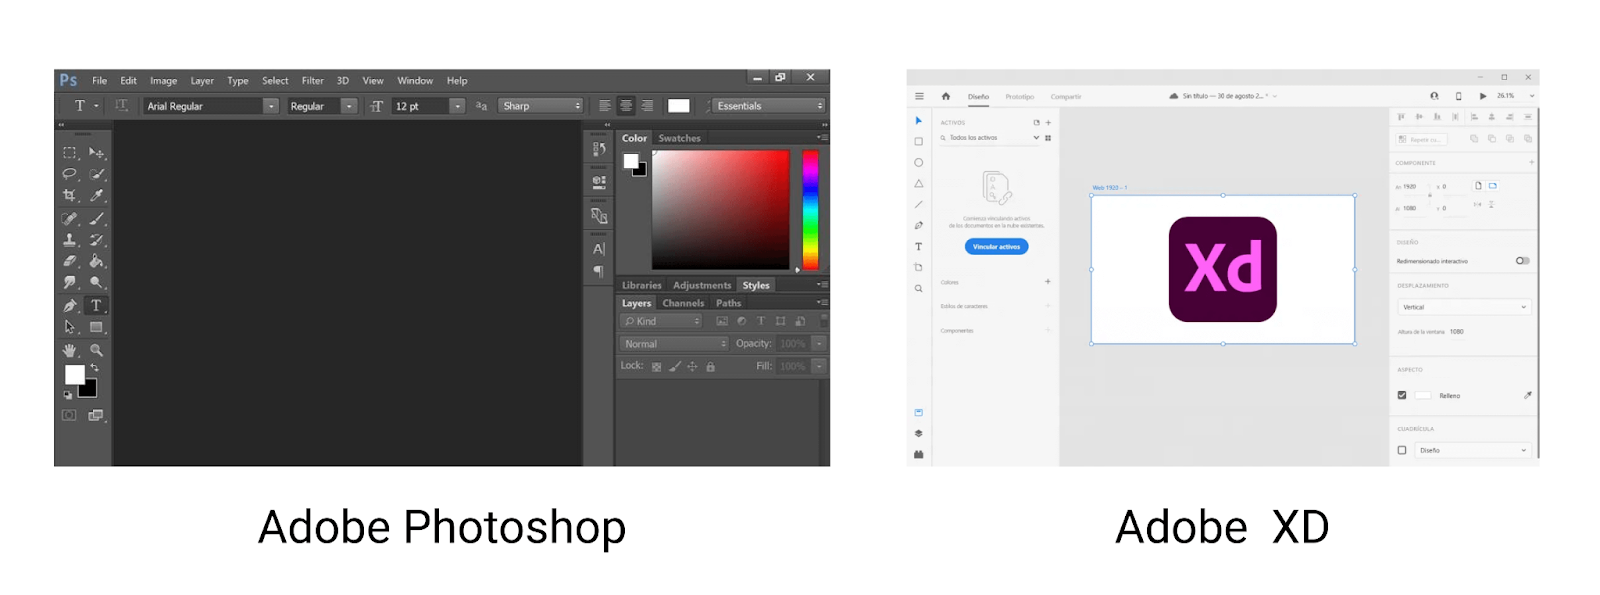Select the Rectangle tool in Adobe XD

(x=918, y=141)
